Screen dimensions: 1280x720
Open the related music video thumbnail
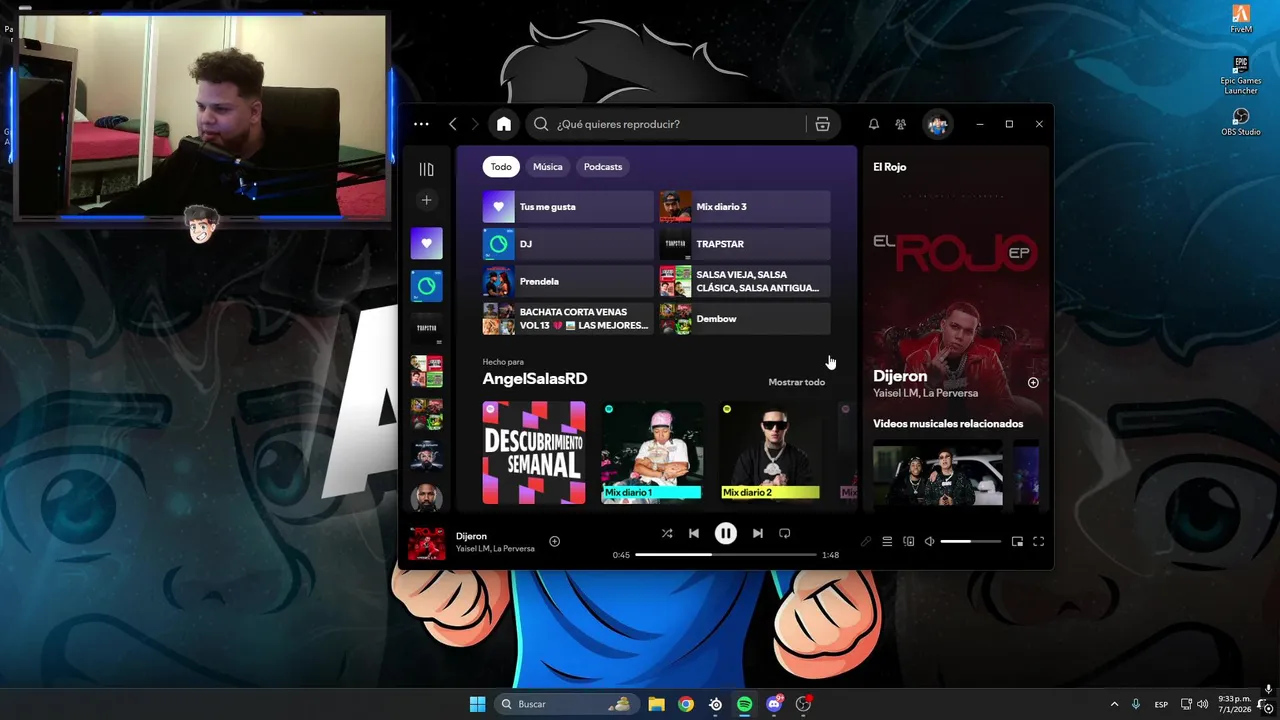pyautogui.click(x=938, y=472)
